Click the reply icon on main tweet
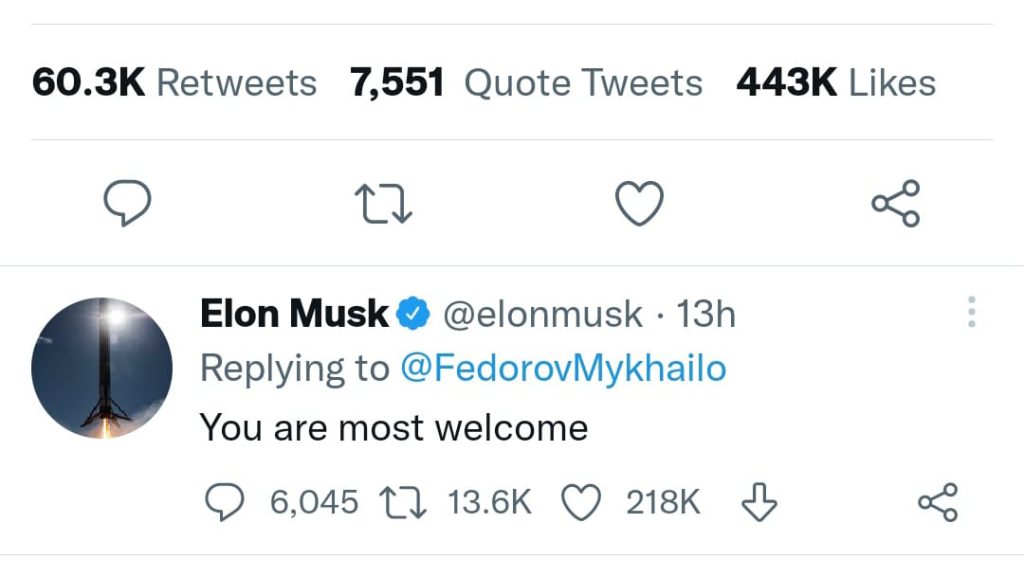 tap(128, 204)
